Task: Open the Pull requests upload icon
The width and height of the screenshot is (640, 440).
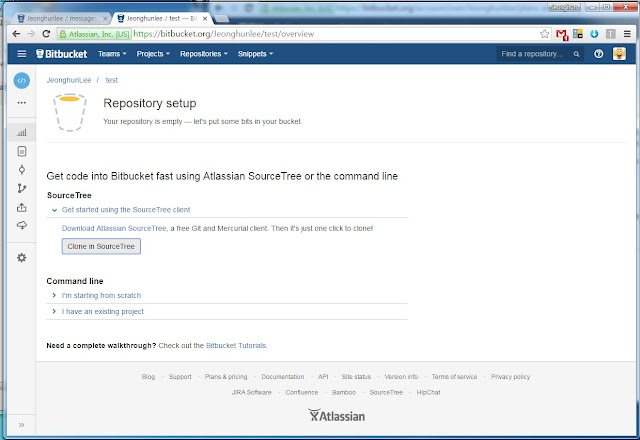Action: (x=22, y=207)
